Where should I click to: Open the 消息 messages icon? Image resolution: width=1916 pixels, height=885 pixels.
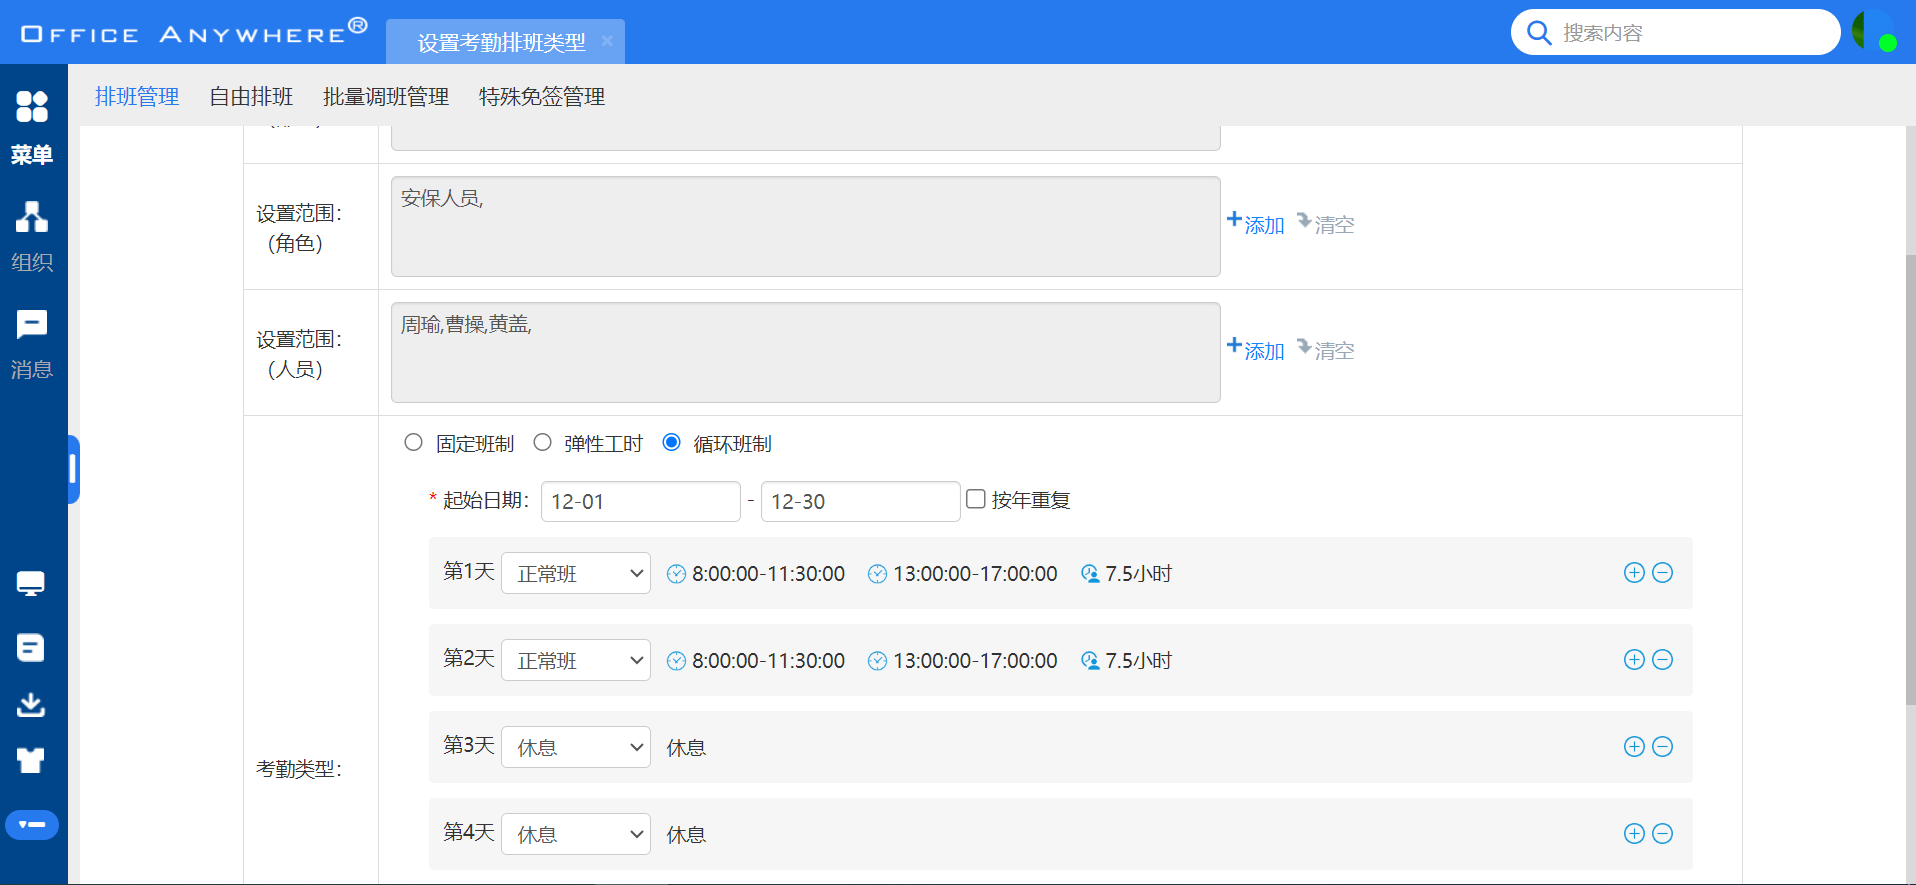(32, 324)
